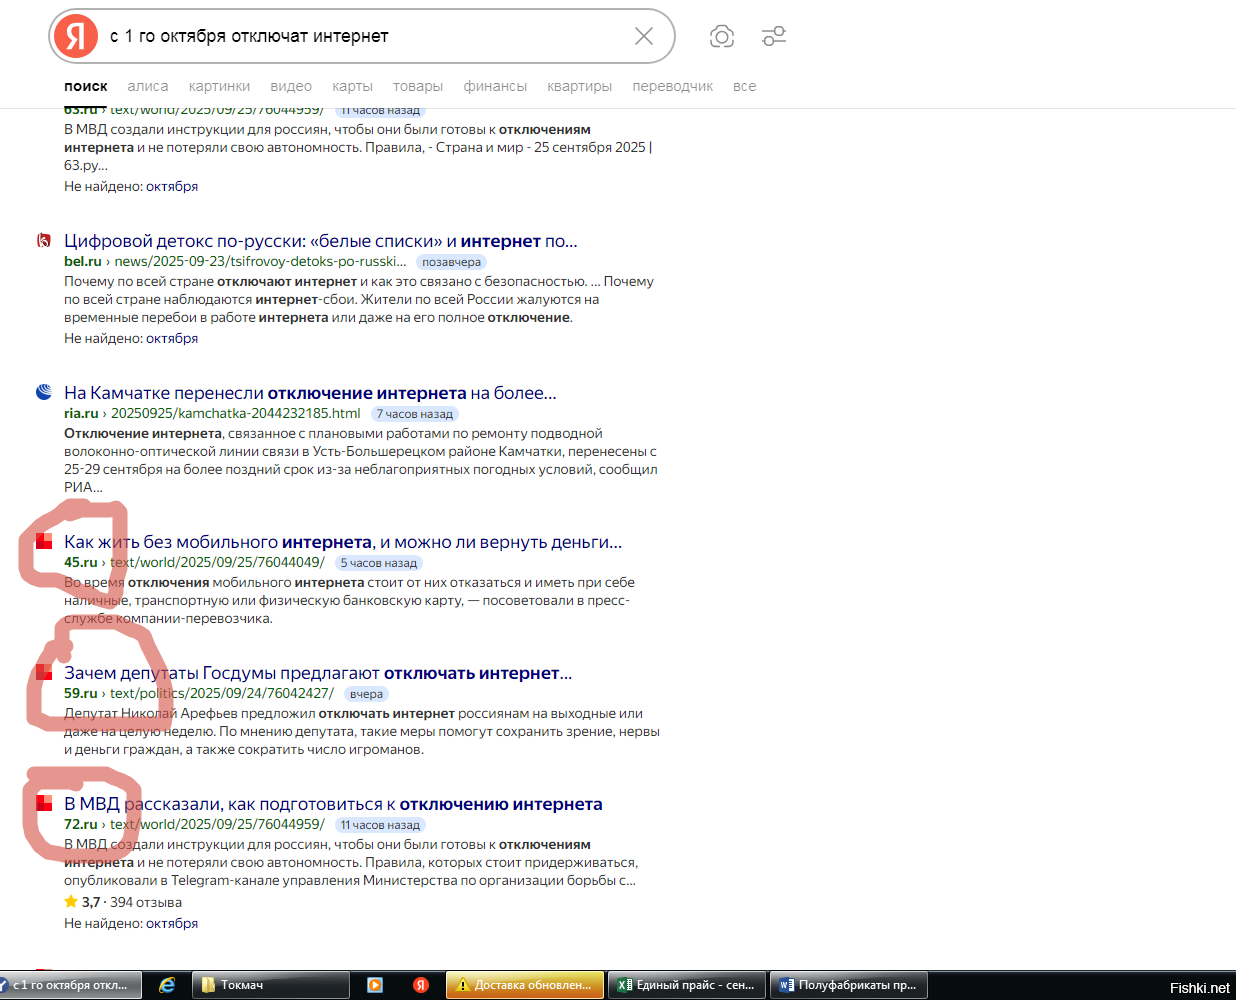Open Единый прайс Excel taskbar button
The image size is (1236, 1000).
687,985
